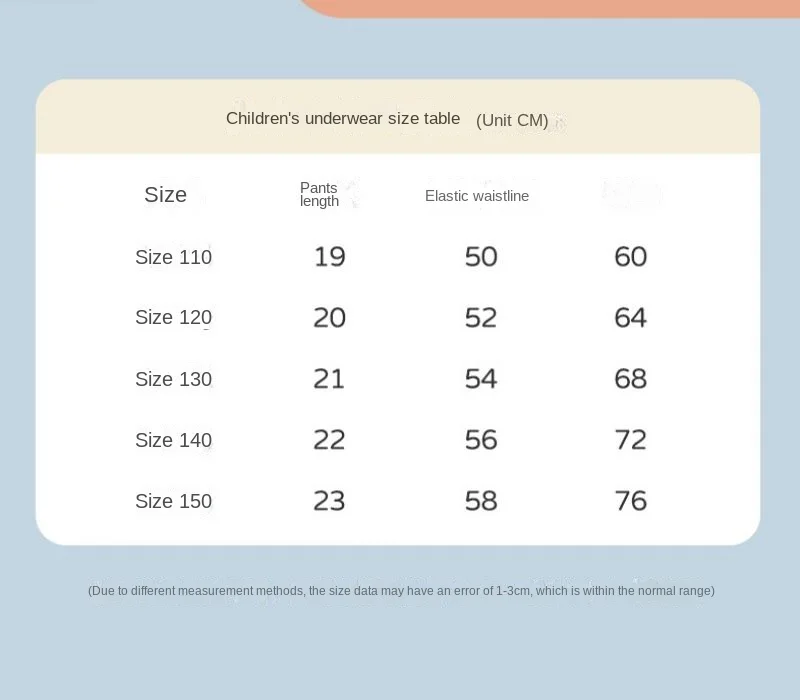Viewport: 800px width, 700px height.
Task: Click the "Size 140" row label
Action: (173, 440)
